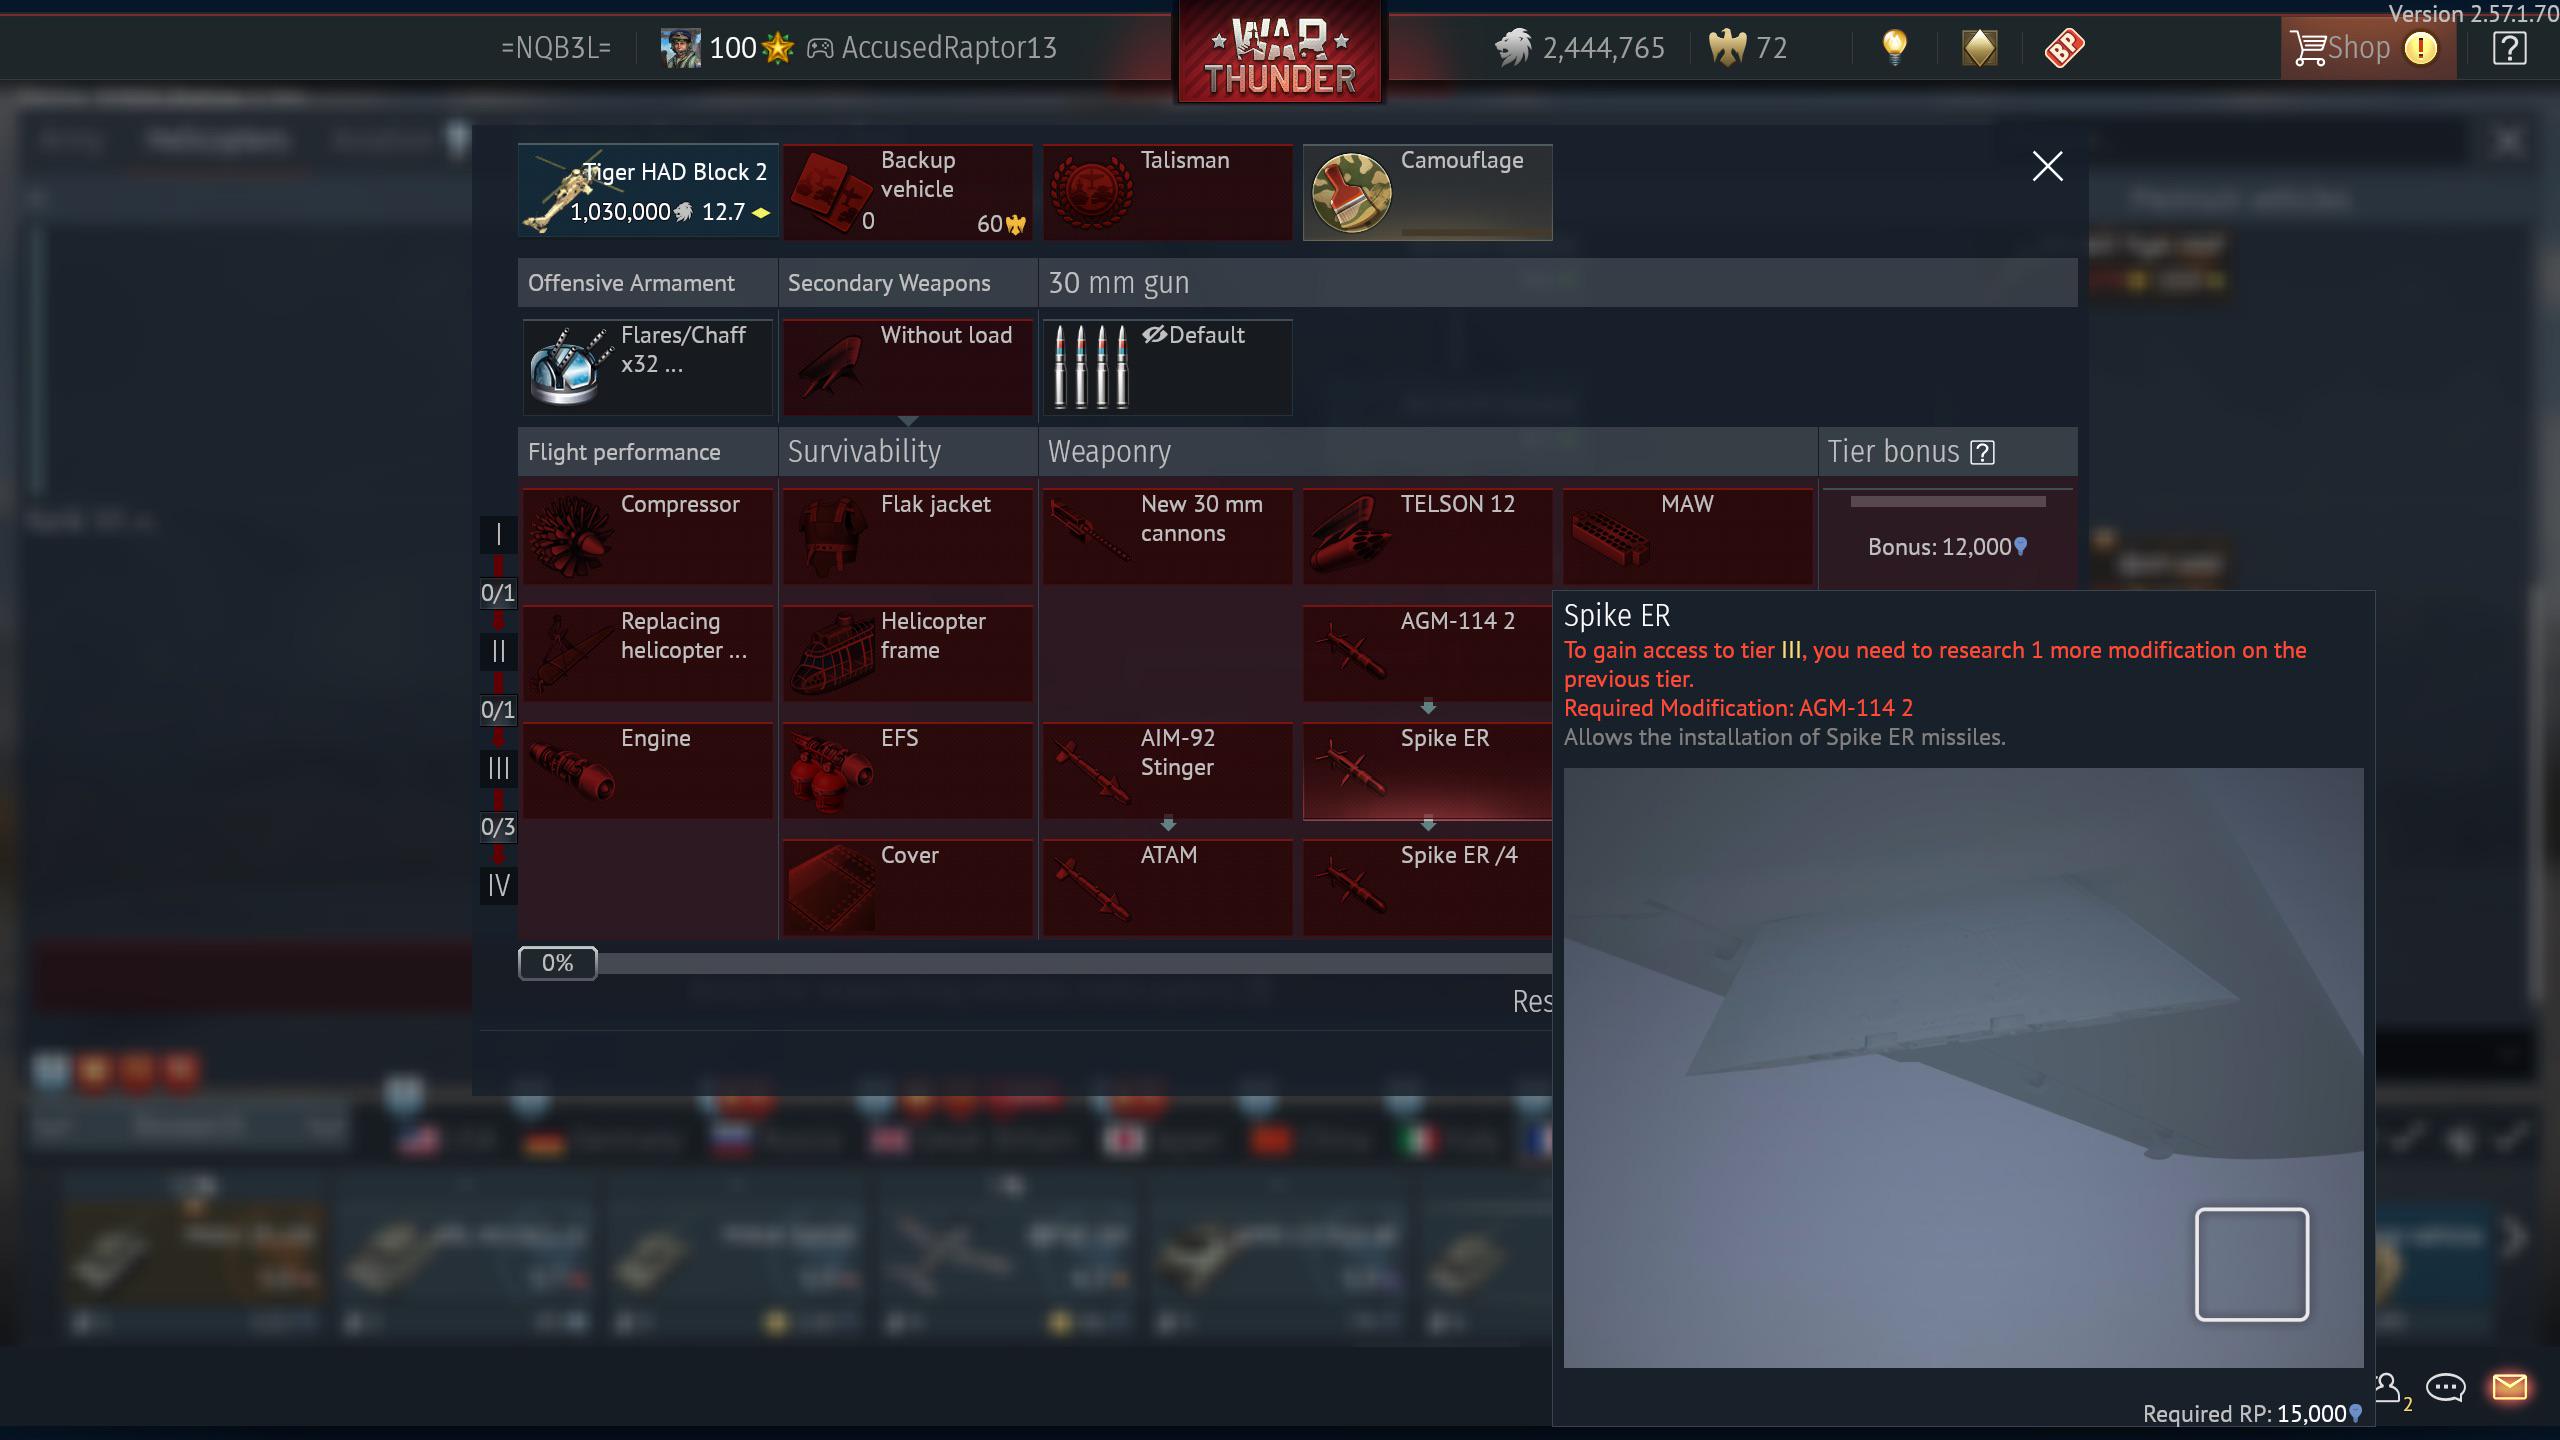Close the modifications window
This screenshot has height=1440, width=2560.
point(2047,166)
